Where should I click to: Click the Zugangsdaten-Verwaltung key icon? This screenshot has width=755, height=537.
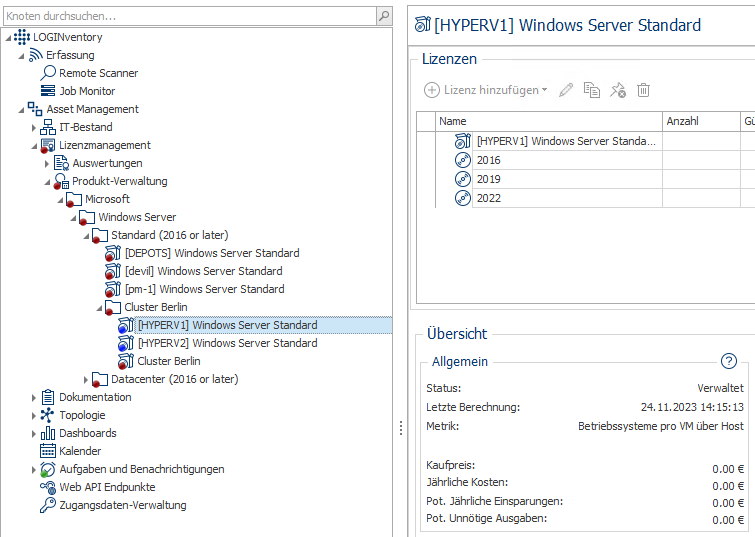pos(48,505)
